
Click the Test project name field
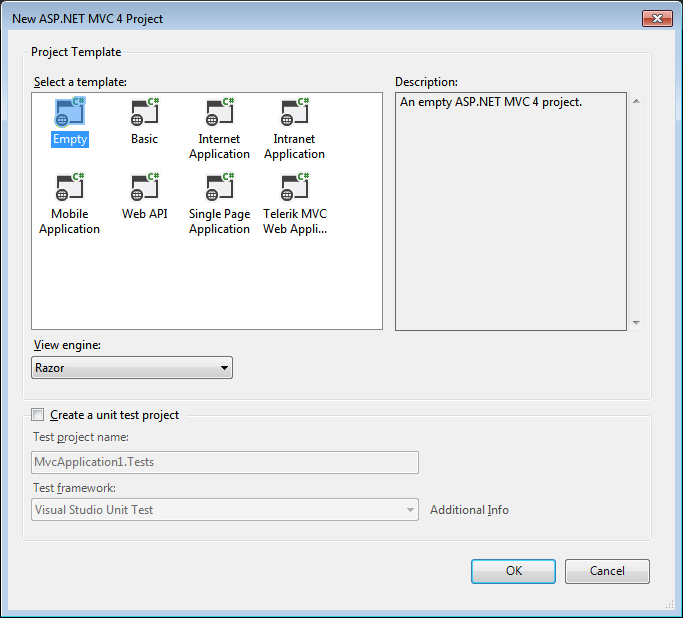click(225, 462)
